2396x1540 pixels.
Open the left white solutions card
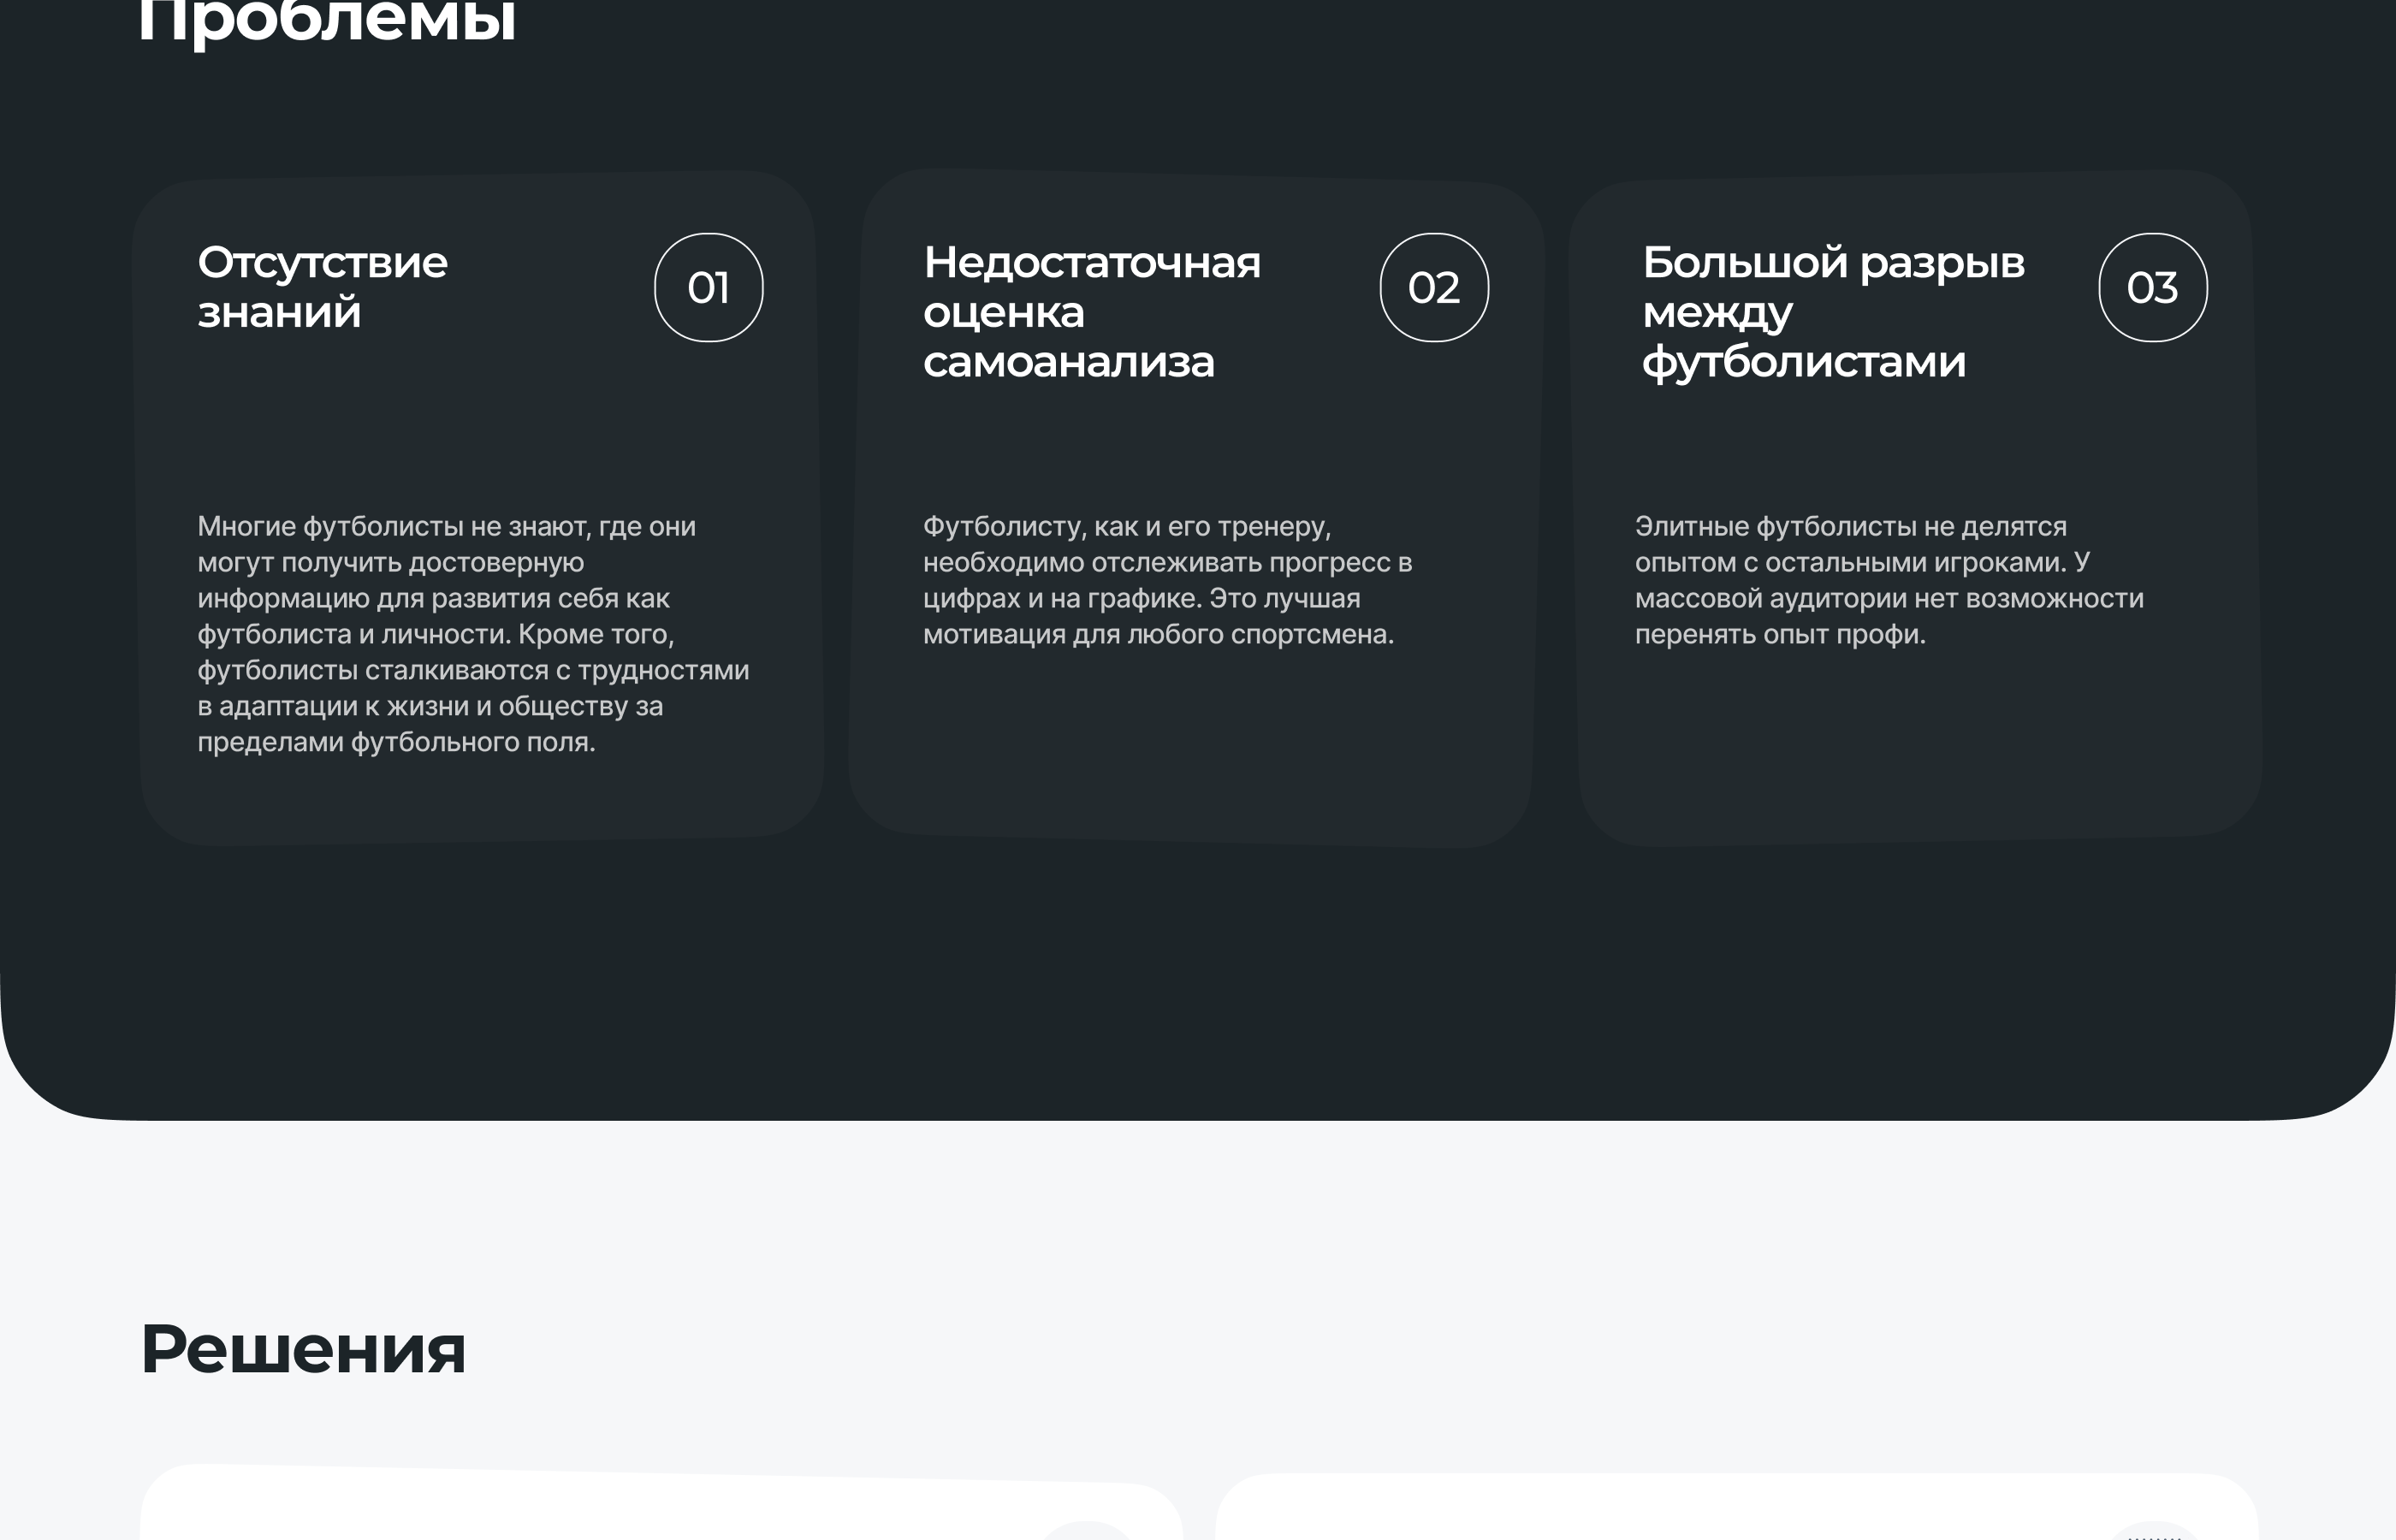(x=600, y=1512)
